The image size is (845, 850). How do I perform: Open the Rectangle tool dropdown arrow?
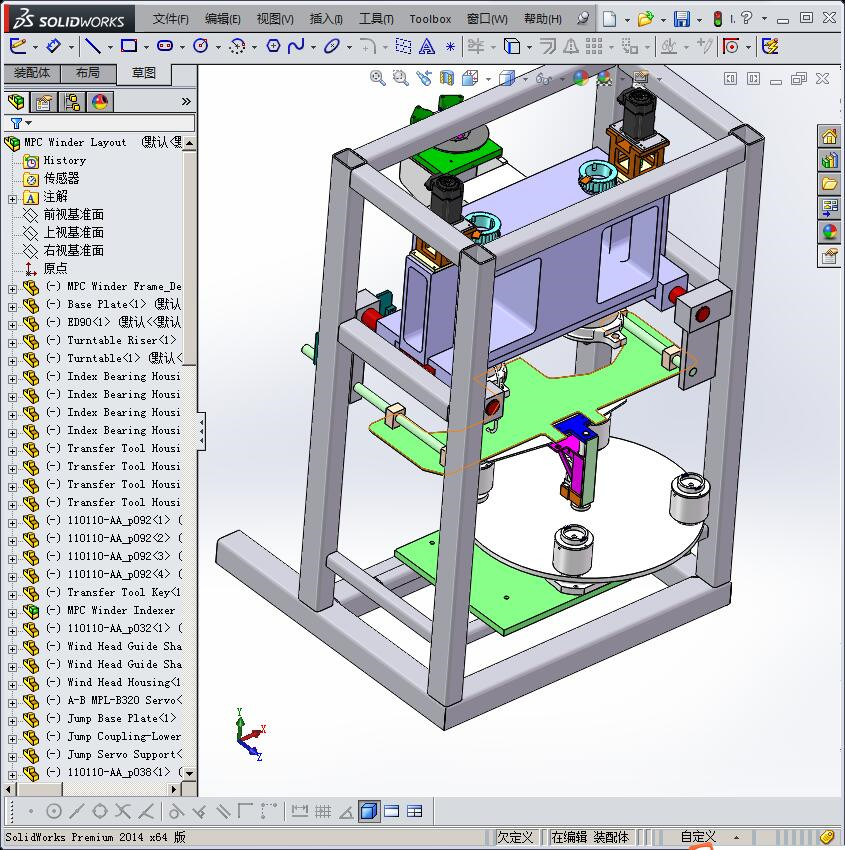pyautogui.click(x=146, y=48)
